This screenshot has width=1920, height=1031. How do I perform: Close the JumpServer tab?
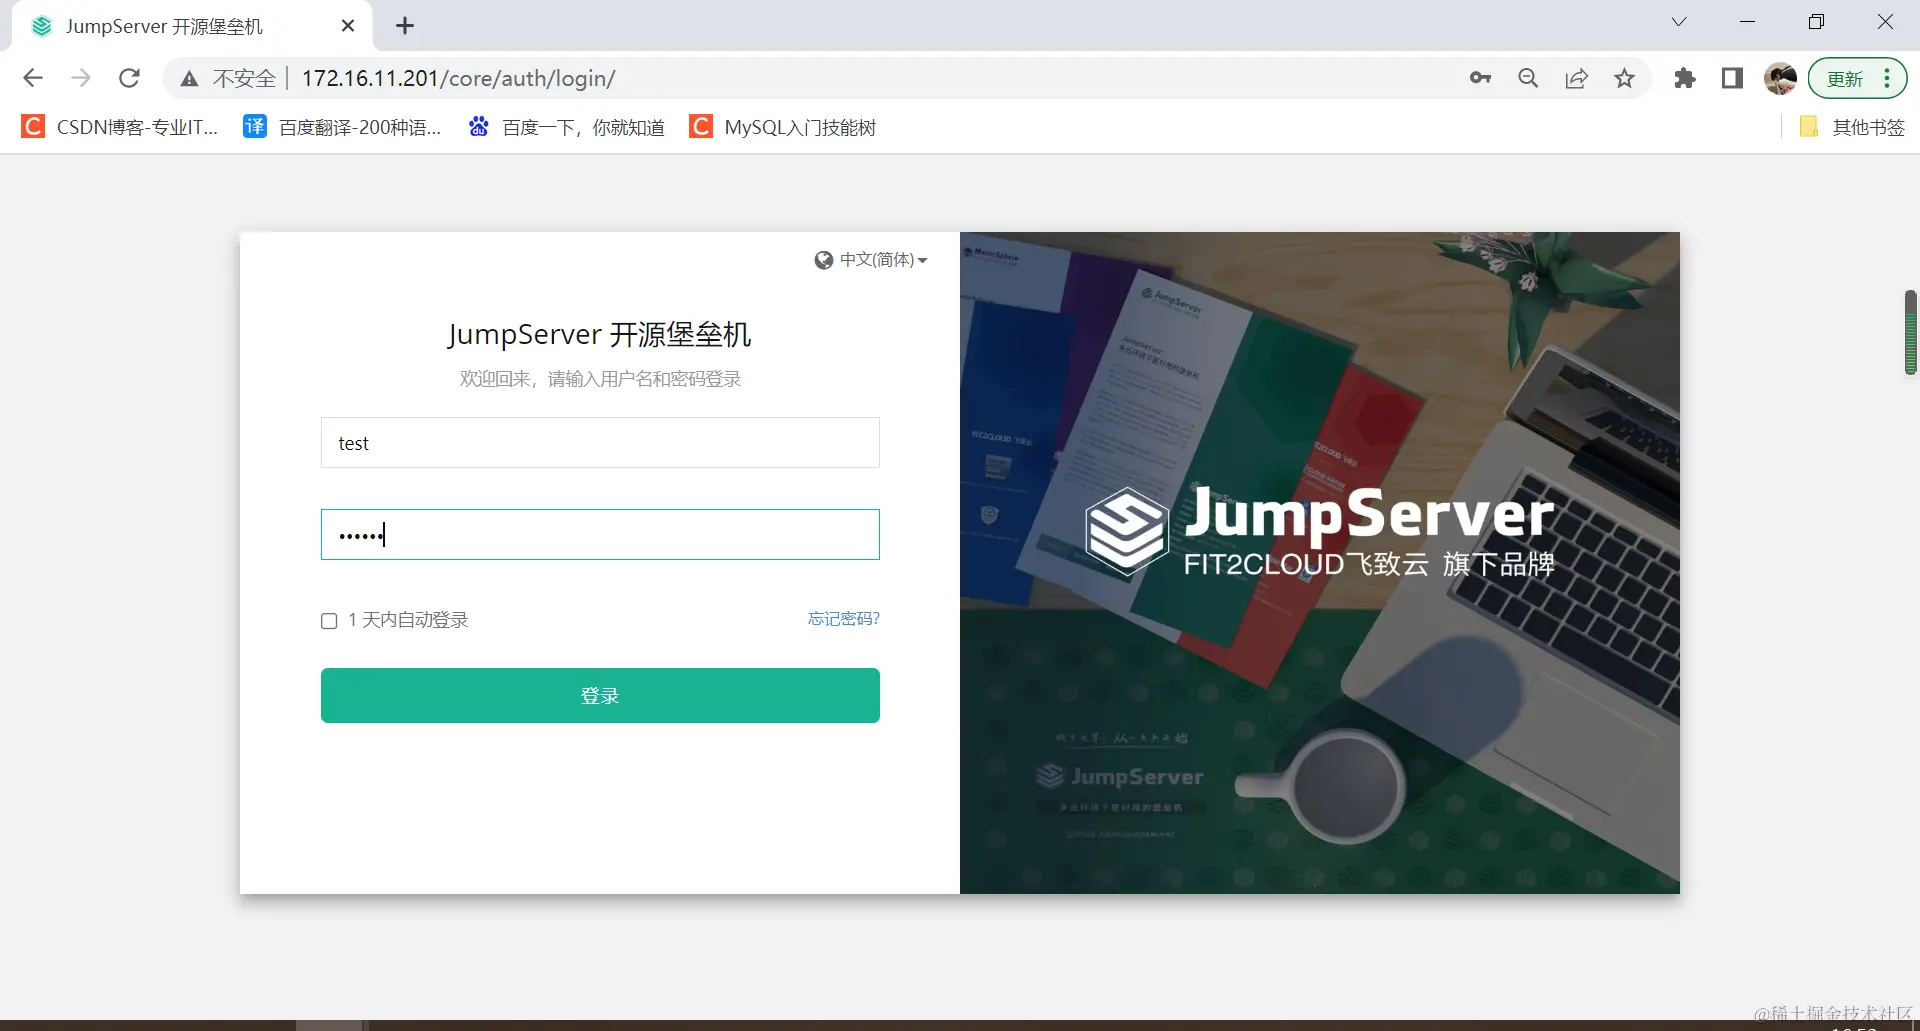click(x=348, y=26)
